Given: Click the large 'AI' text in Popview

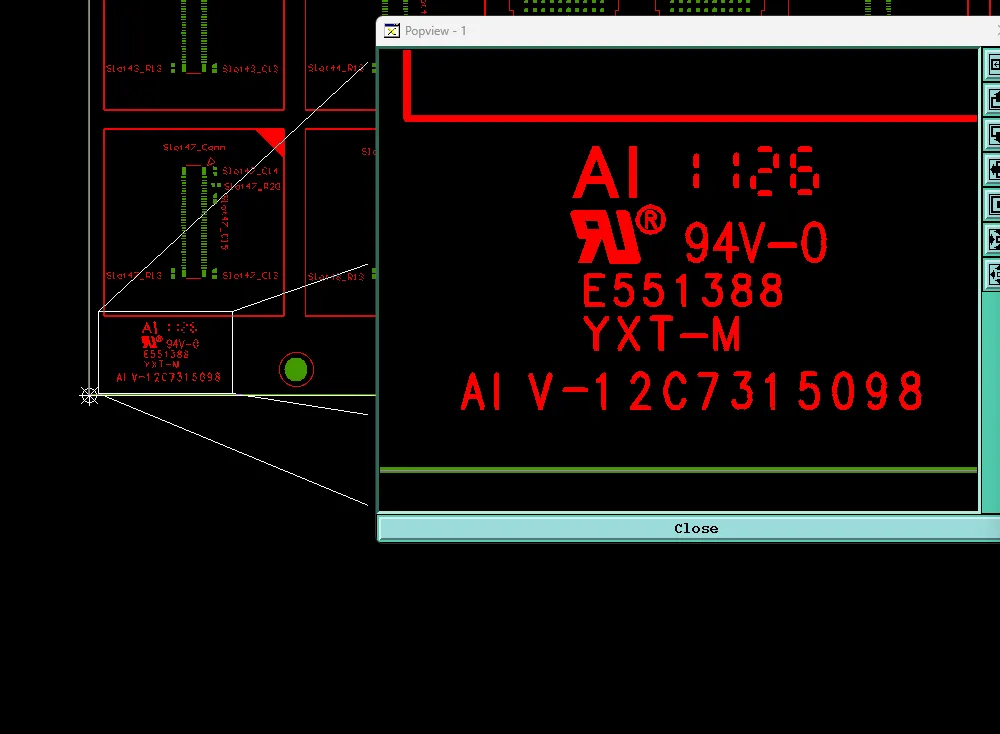Looking at the screenshot, I should (x=606, y=173).
